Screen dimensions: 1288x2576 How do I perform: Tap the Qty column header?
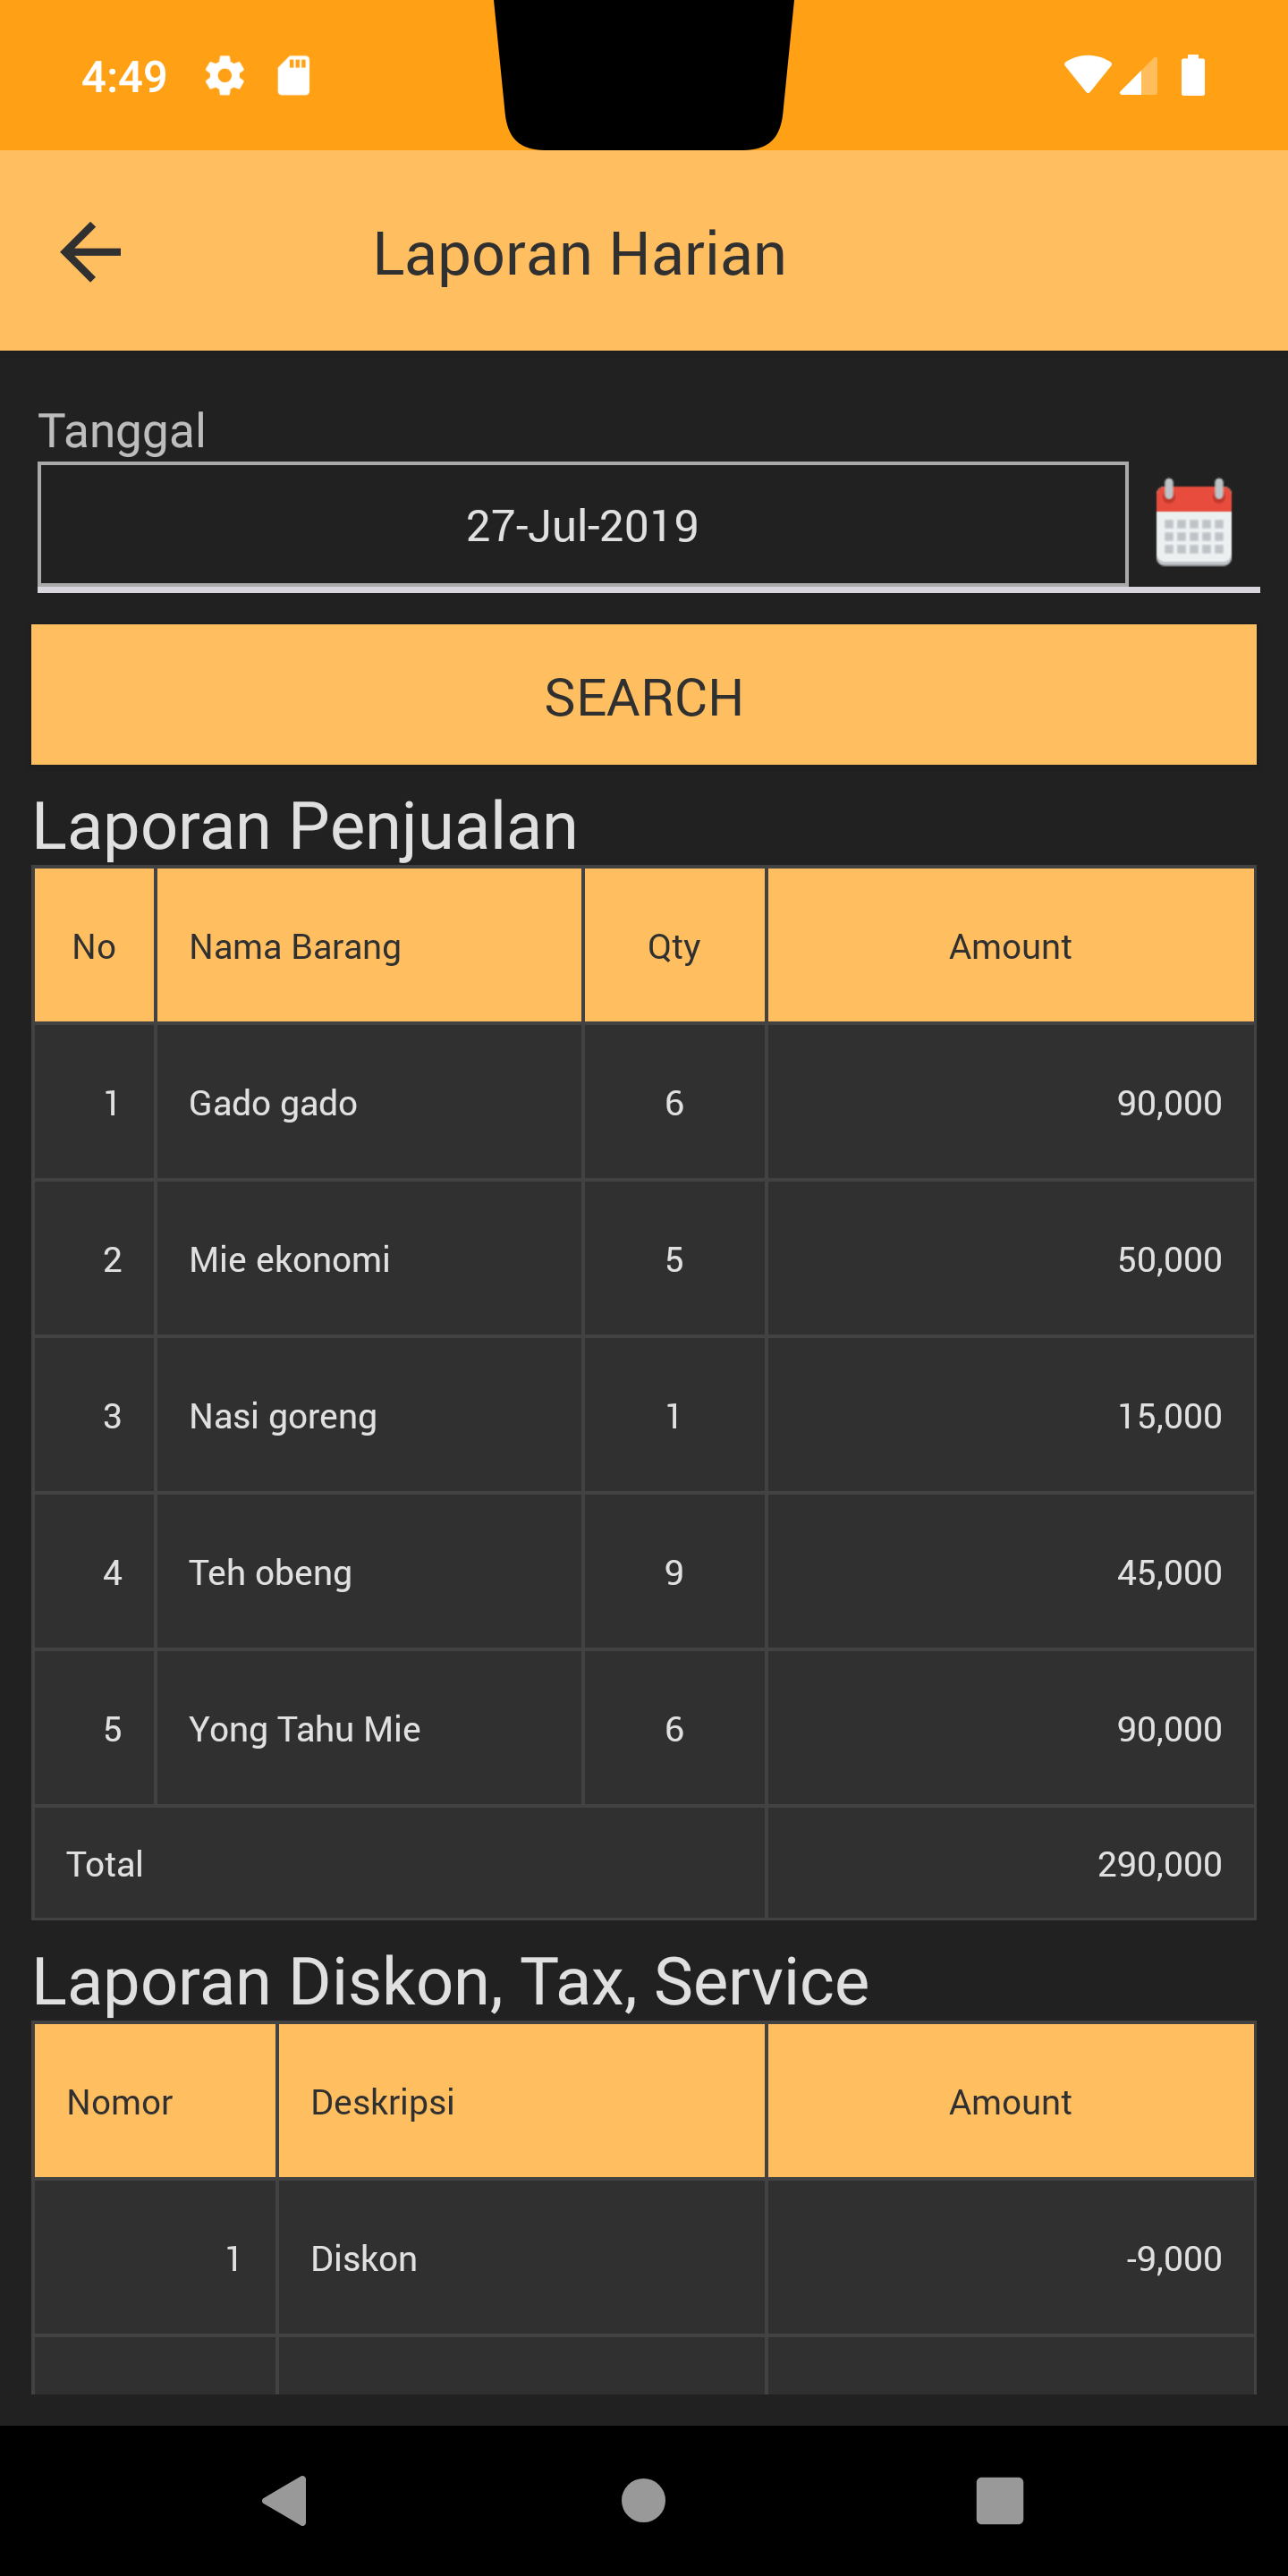pos(673,946)
